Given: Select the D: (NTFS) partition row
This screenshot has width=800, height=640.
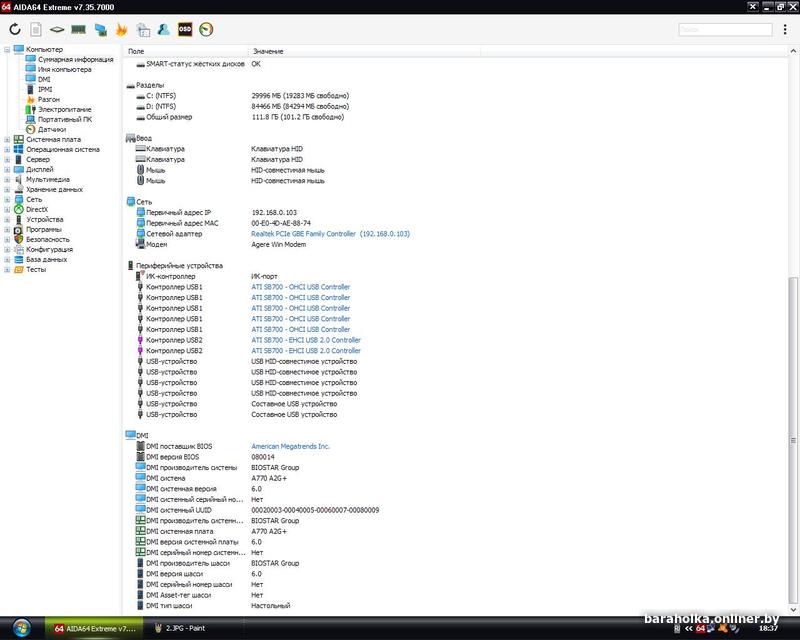Looking at the screenshot, I should click(454, 106).
